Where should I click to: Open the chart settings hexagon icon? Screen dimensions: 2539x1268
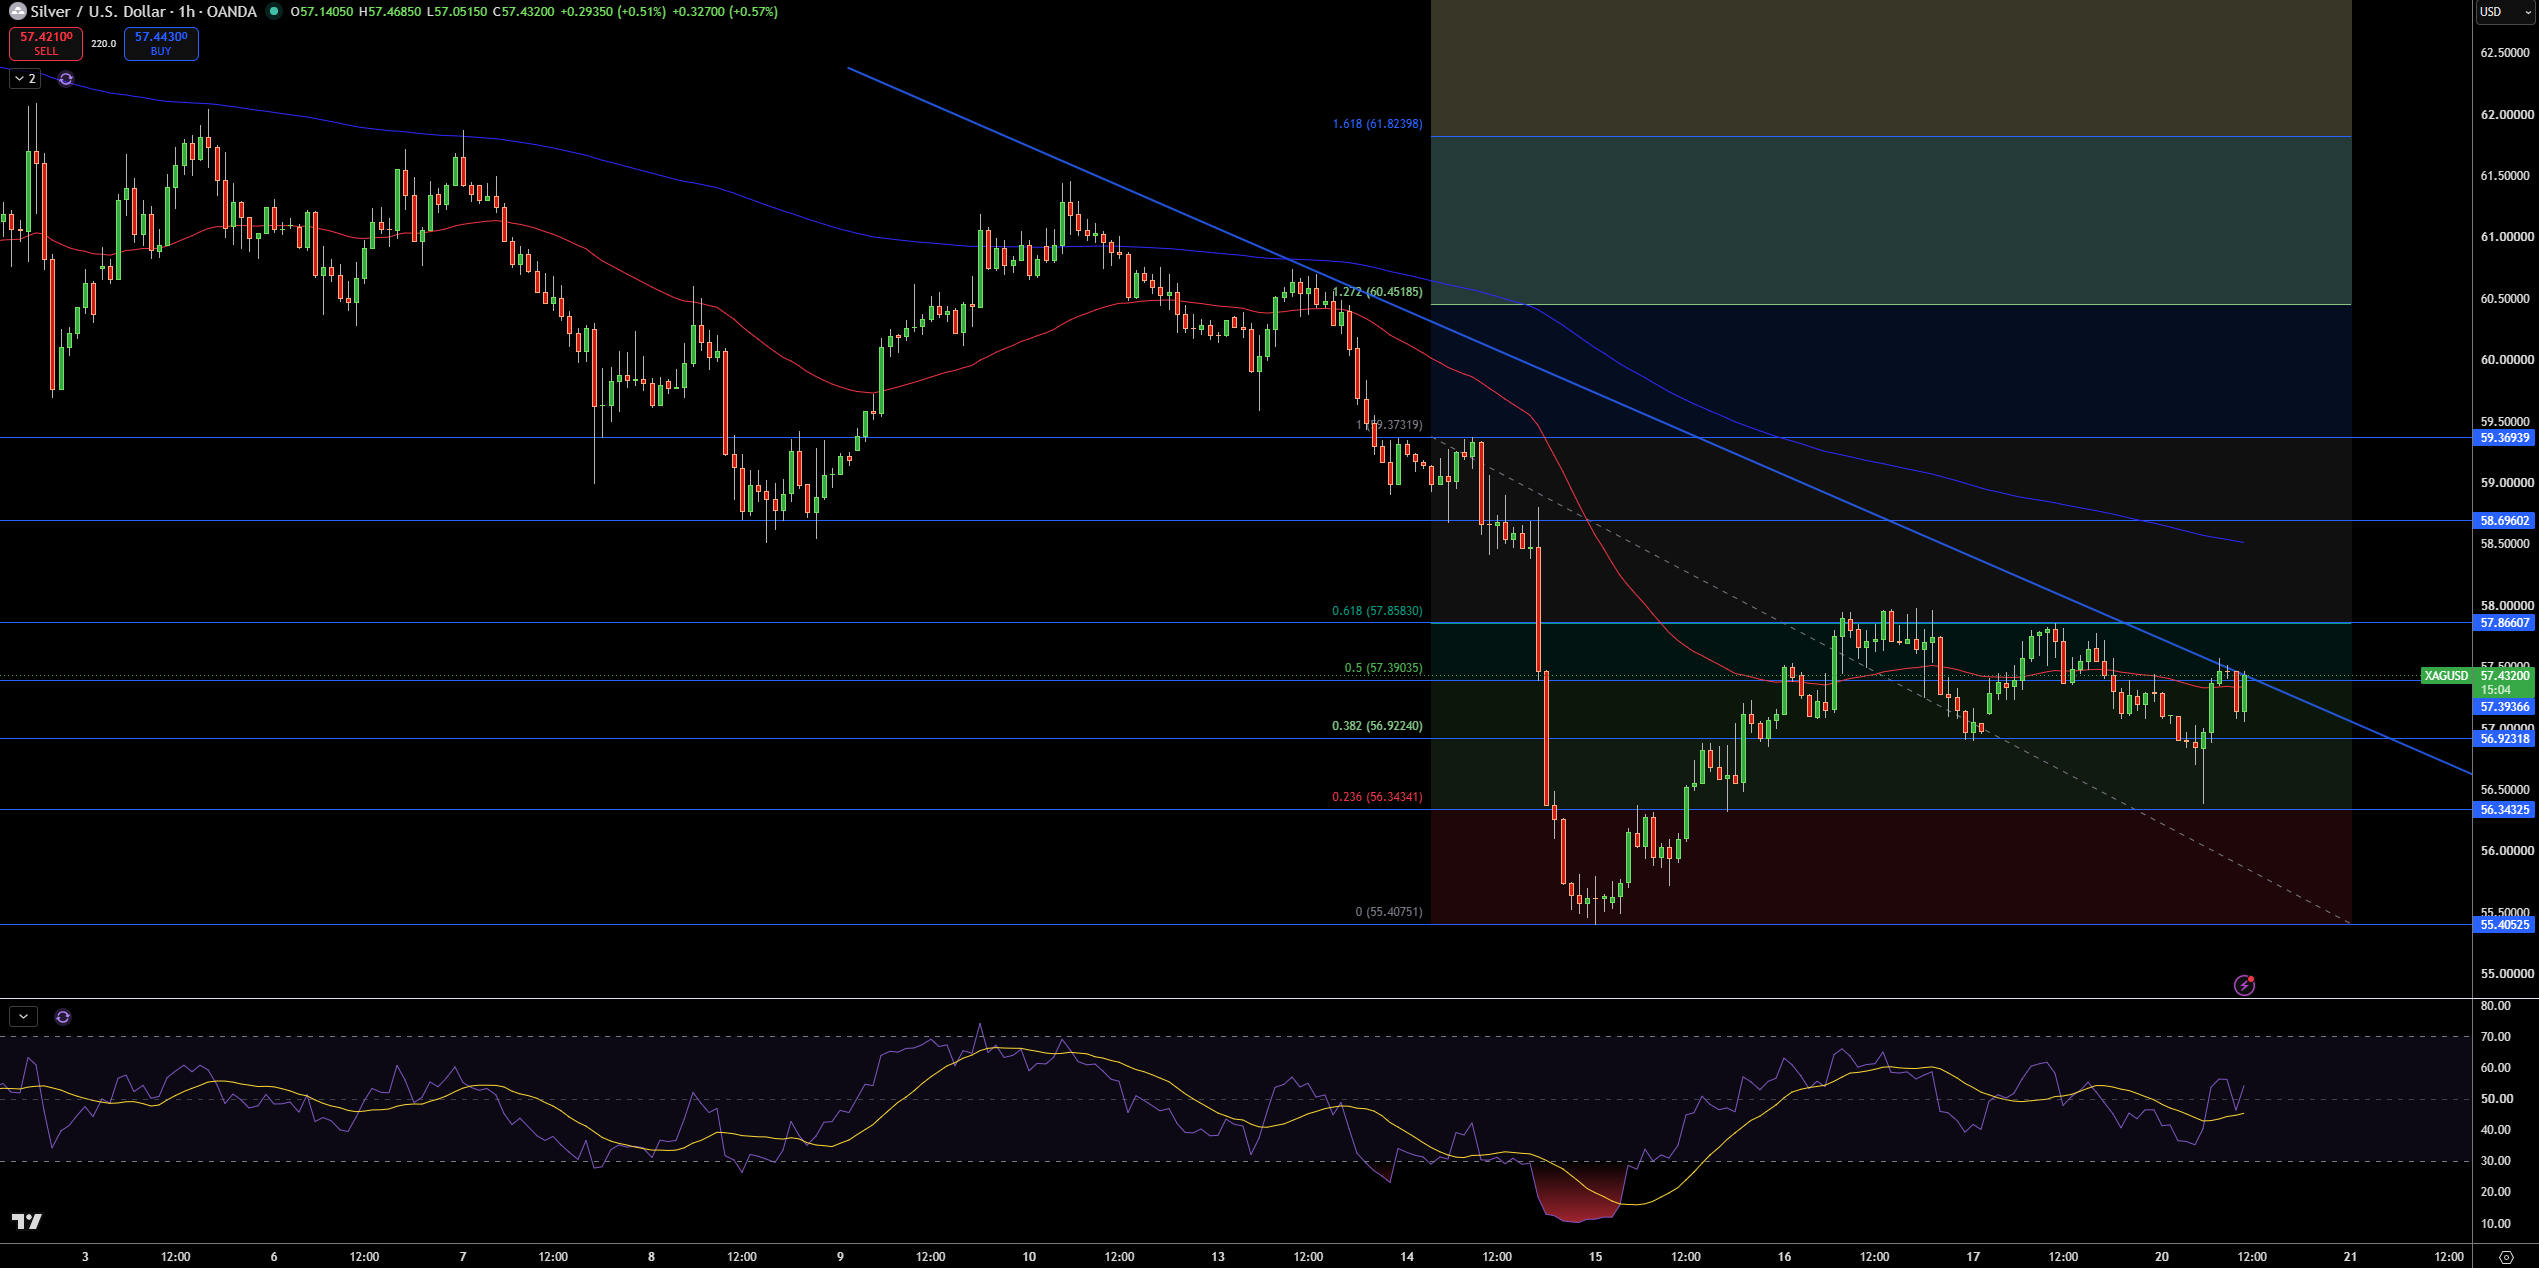coord(2505,1257)
